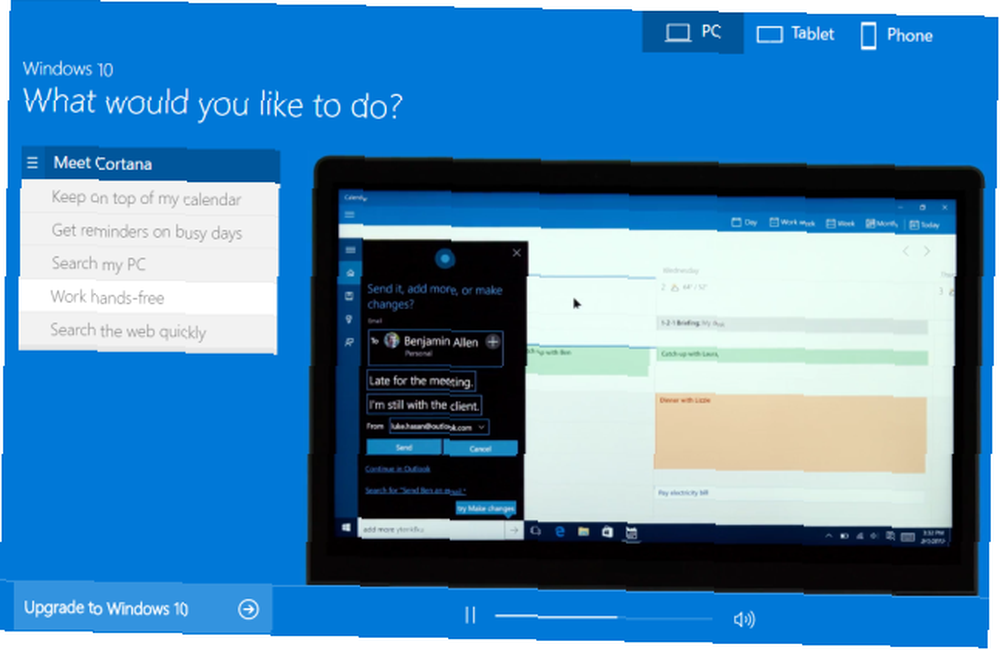Open Cortana hamburger menu in sidebar
This screenshot has width=1000, height=650.
[350, 250]
